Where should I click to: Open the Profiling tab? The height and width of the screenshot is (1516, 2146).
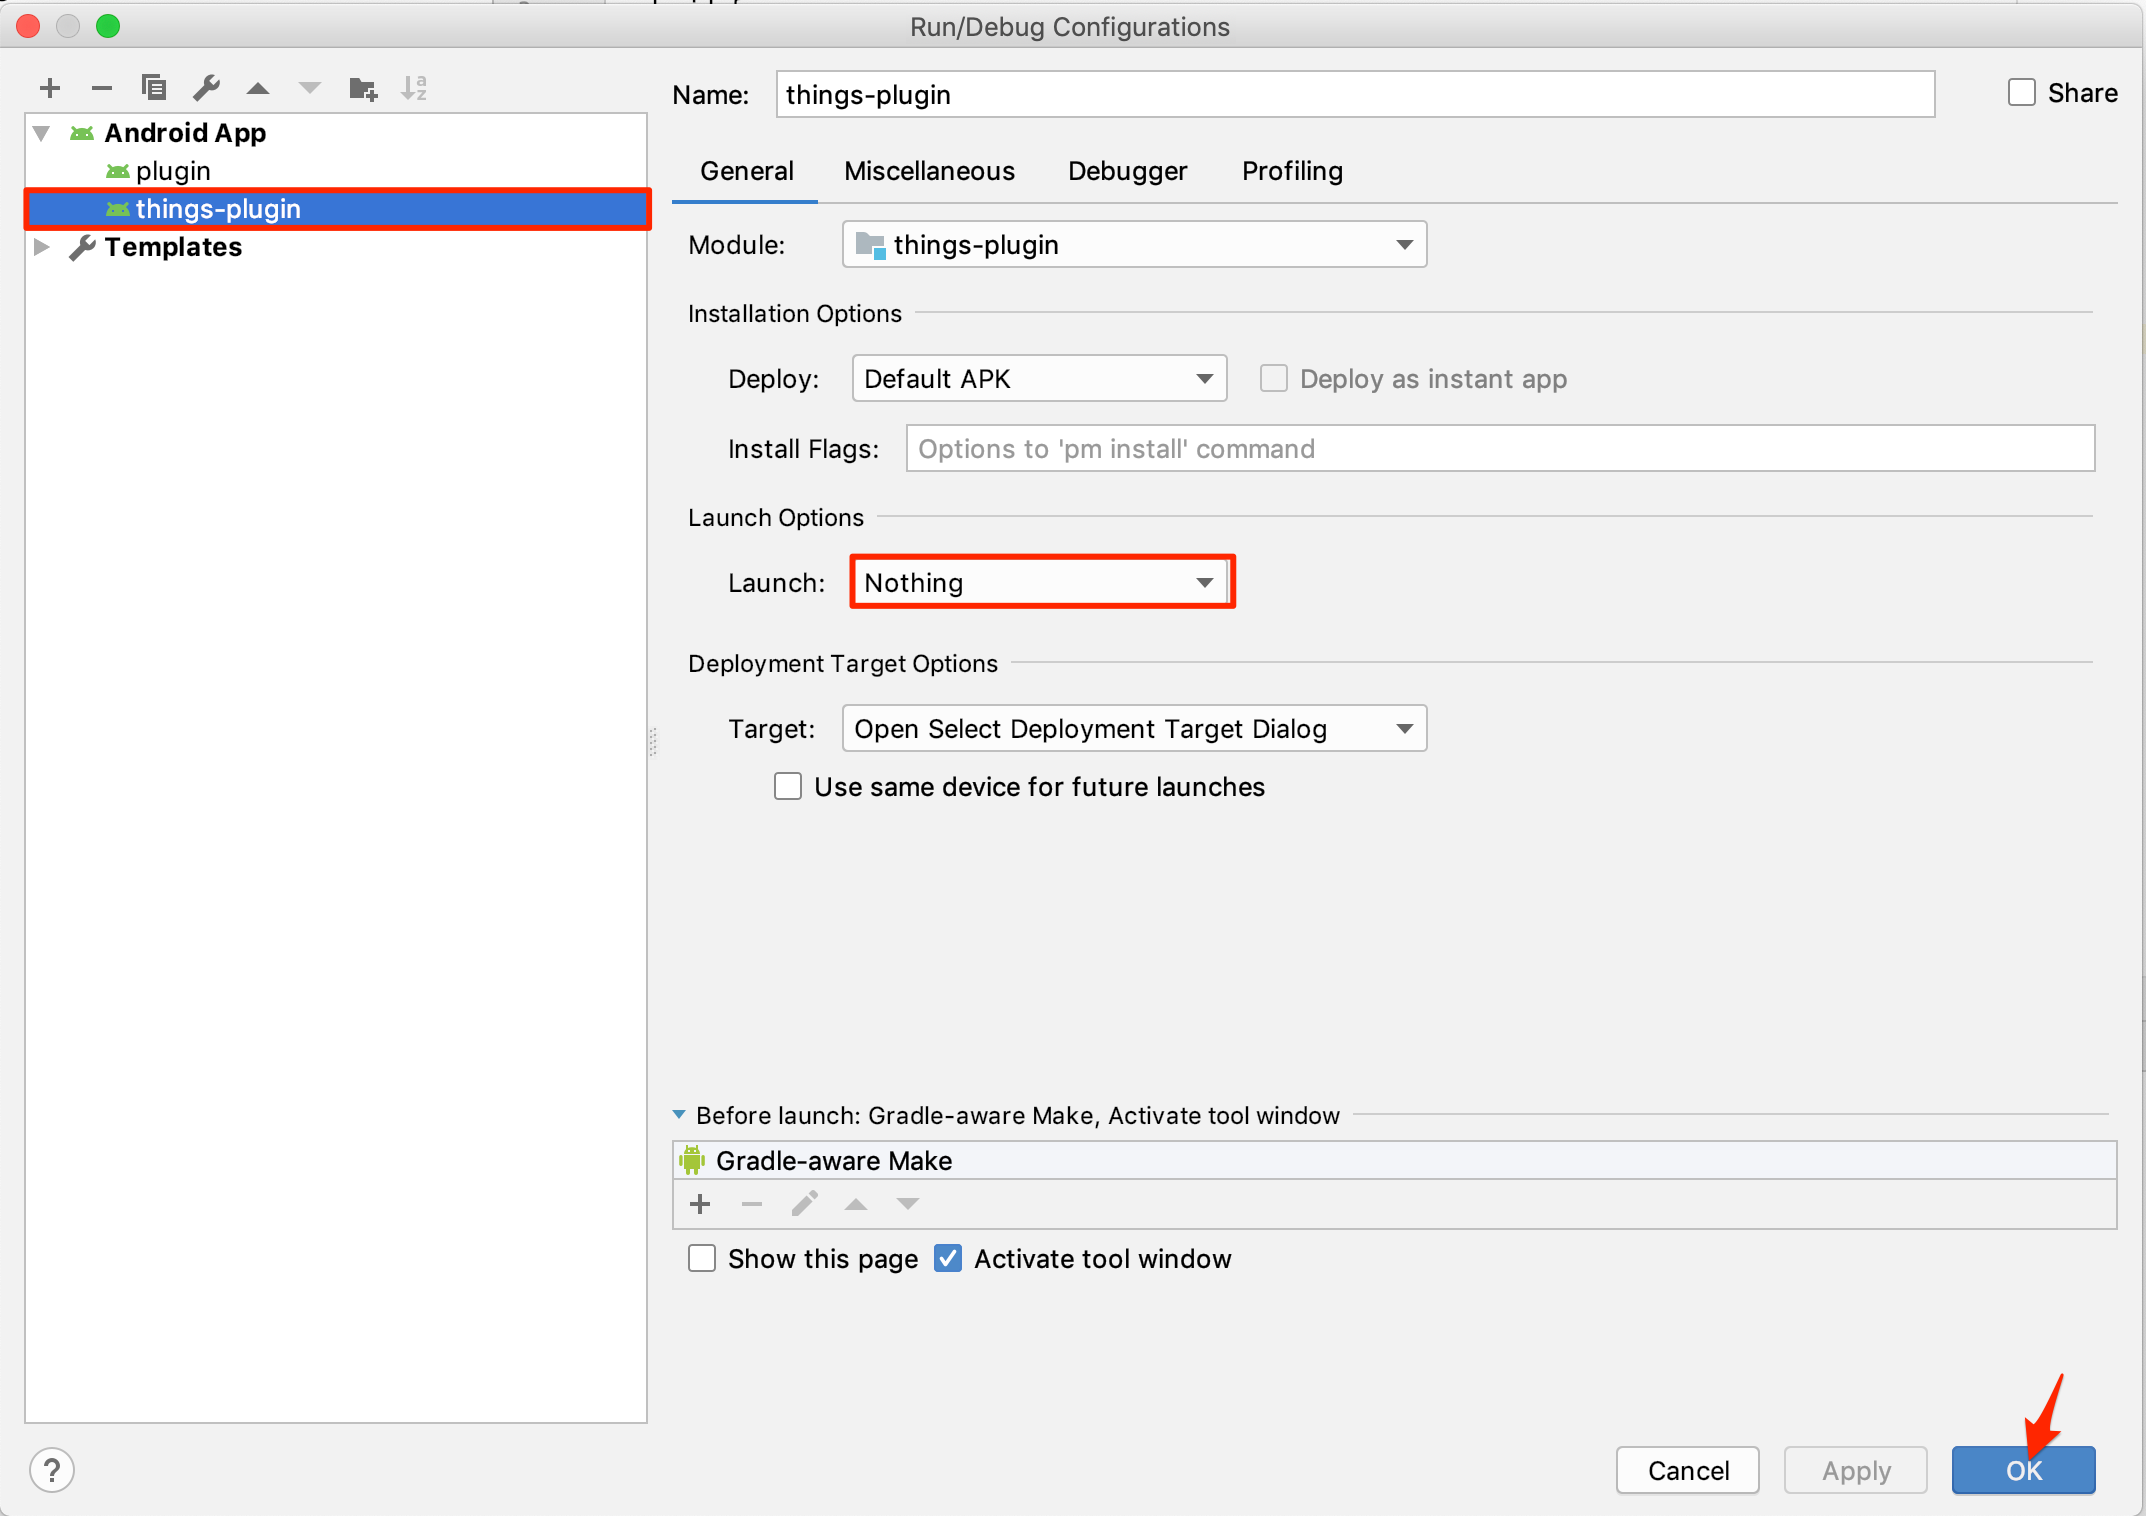[x=1292, y=171]
